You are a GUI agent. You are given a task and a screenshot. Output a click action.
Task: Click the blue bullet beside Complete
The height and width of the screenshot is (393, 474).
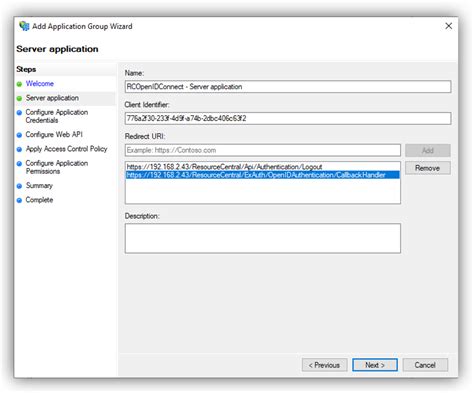[19, 200]
